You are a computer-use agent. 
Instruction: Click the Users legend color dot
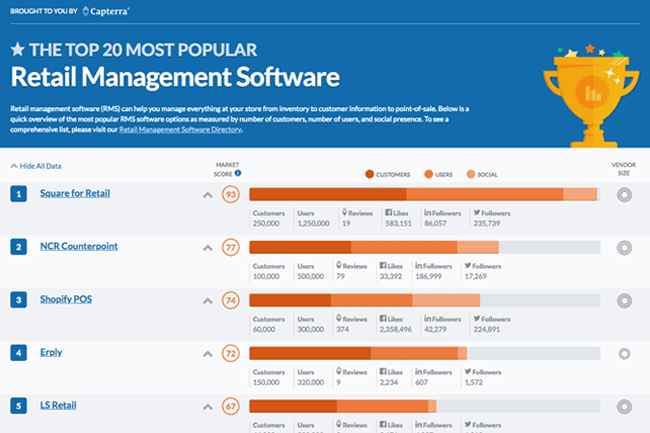click(429, 174)
